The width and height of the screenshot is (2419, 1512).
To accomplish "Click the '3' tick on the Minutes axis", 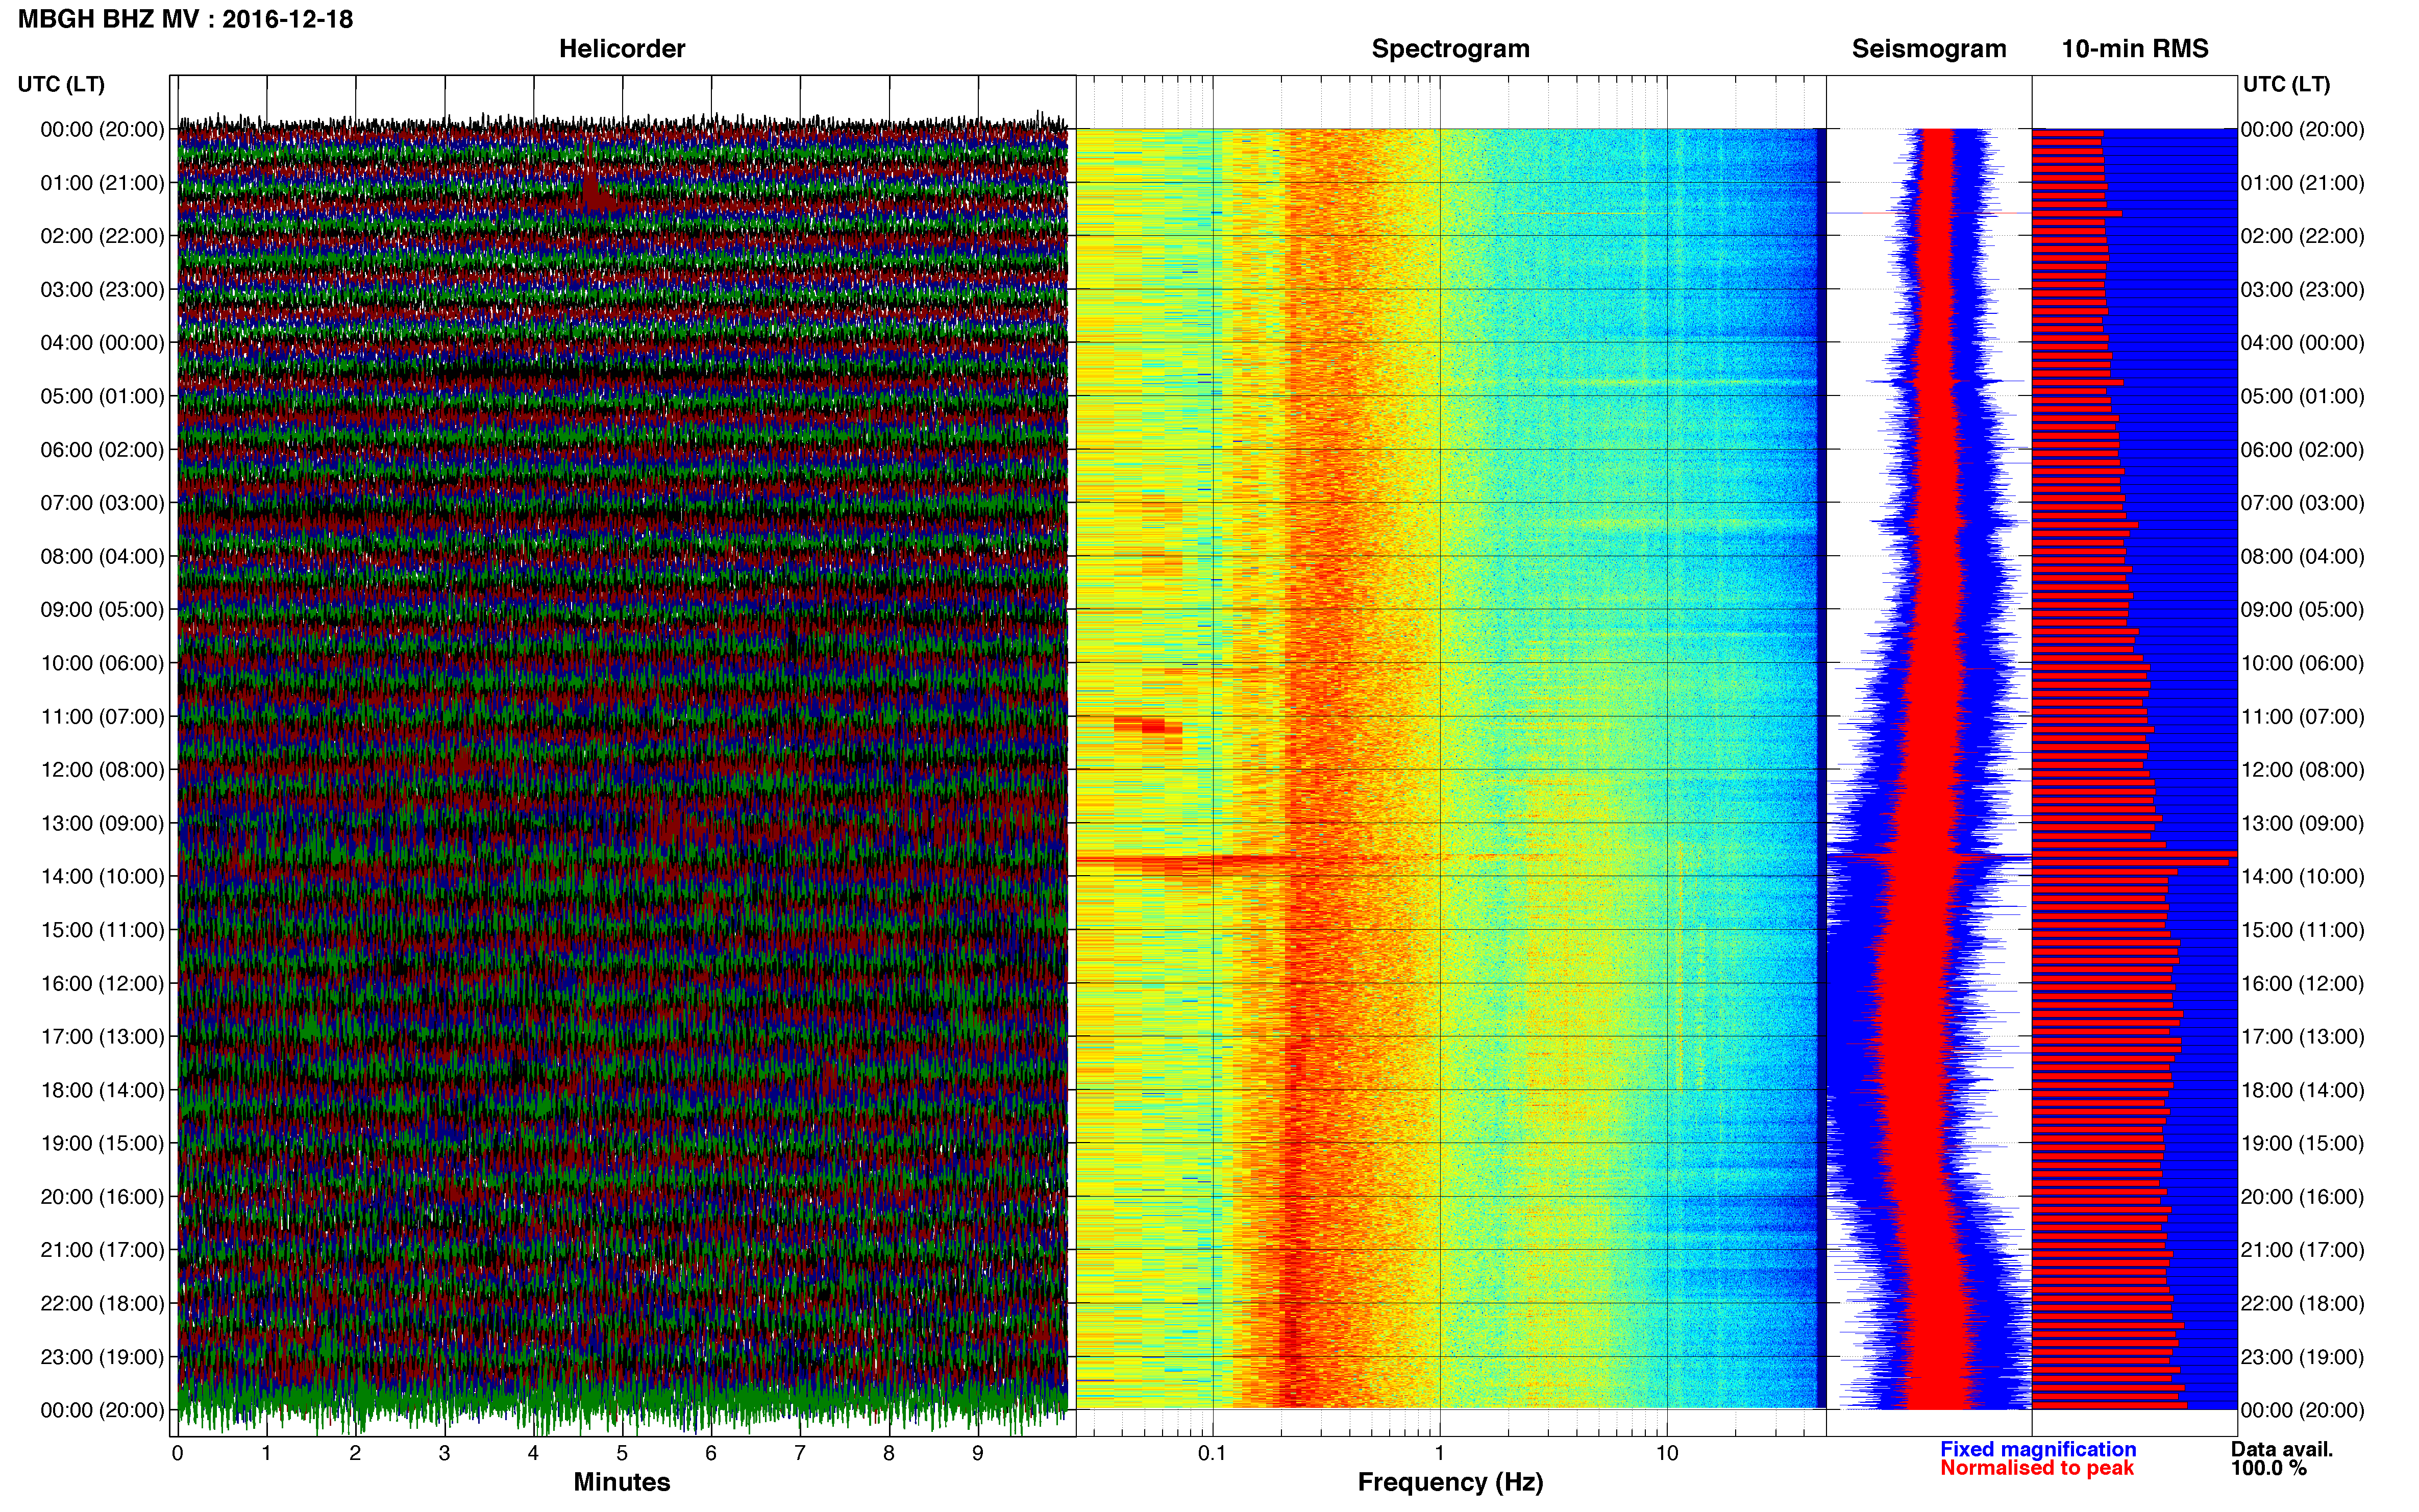I will pos(444,1454).
